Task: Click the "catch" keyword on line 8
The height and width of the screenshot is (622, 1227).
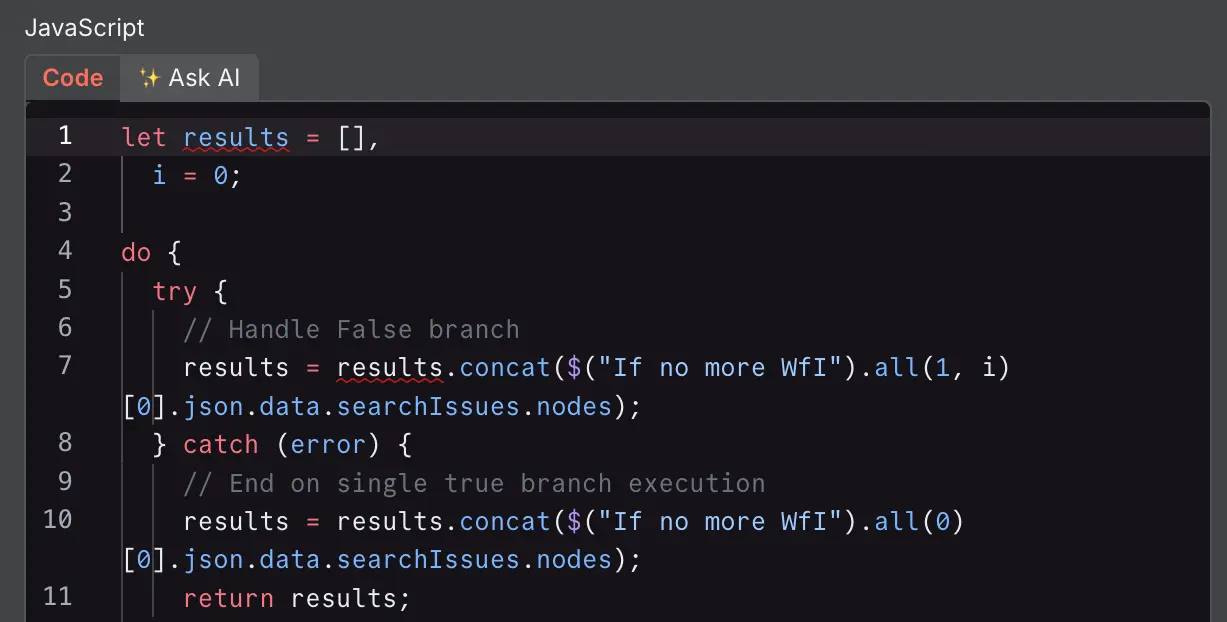Action: point(220,444)
